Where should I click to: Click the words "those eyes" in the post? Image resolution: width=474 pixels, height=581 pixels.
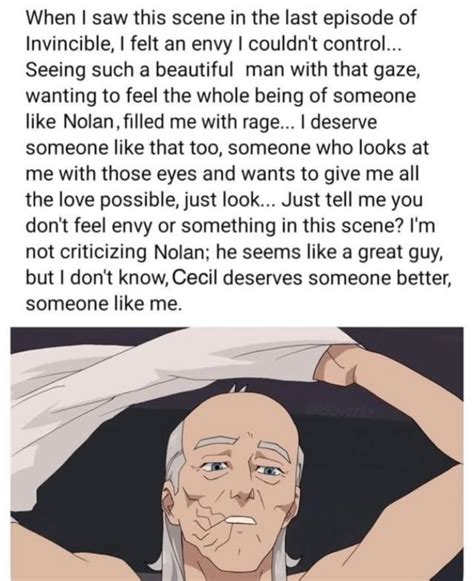(149, 174)
